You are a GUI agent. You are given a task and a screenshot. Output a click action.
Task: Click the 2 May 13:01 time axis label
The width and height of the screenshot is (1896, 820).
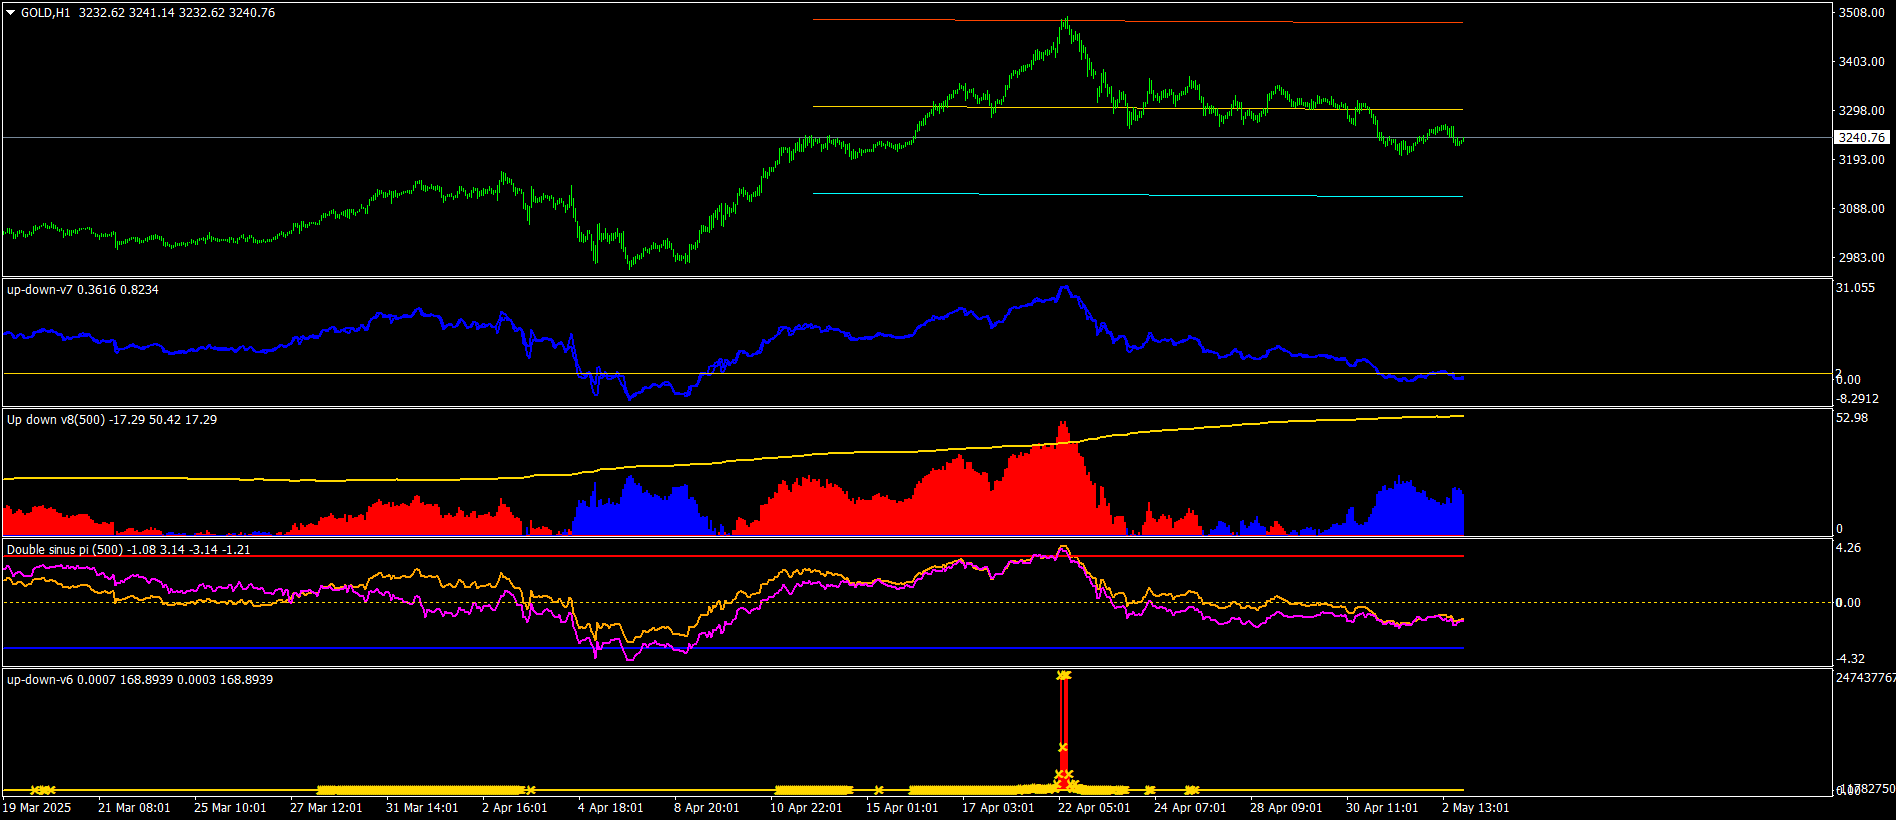[x=1476, y=808]
